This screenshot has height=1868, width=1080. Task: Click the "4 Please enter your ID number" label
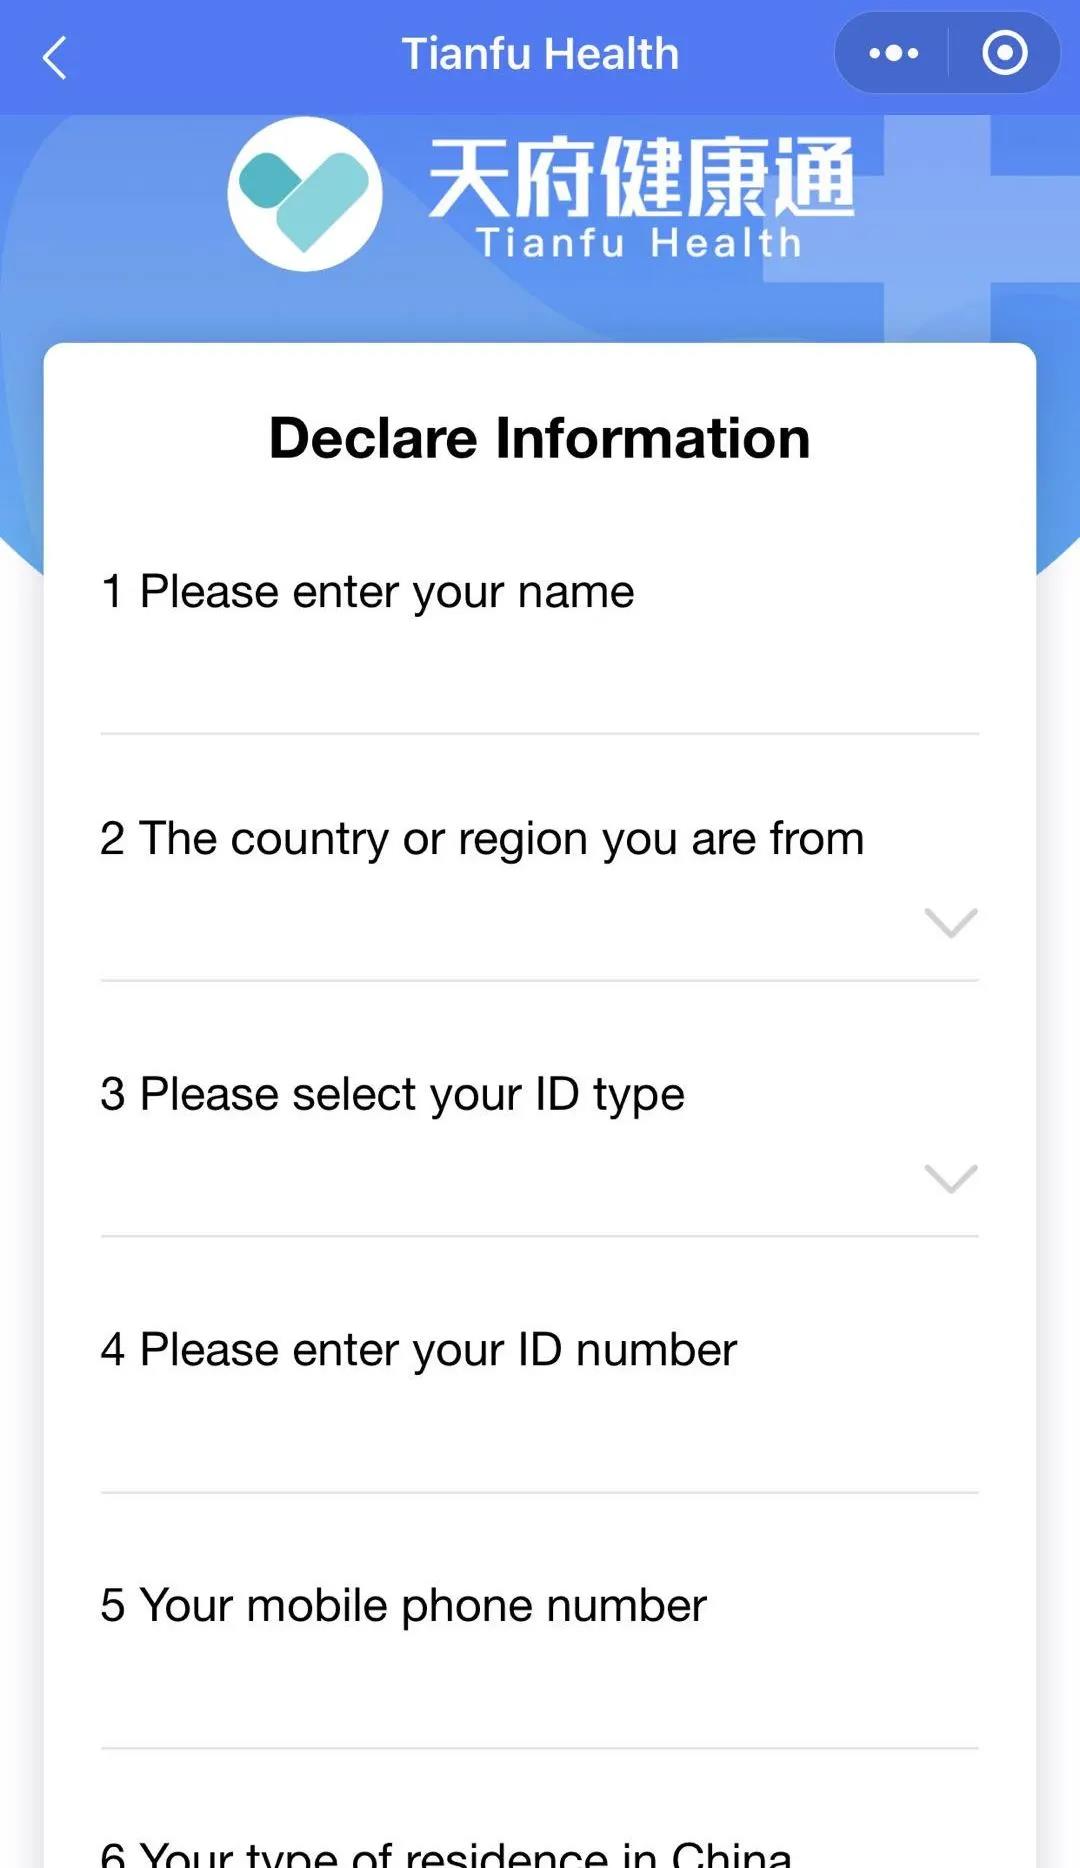(418, 1350)
